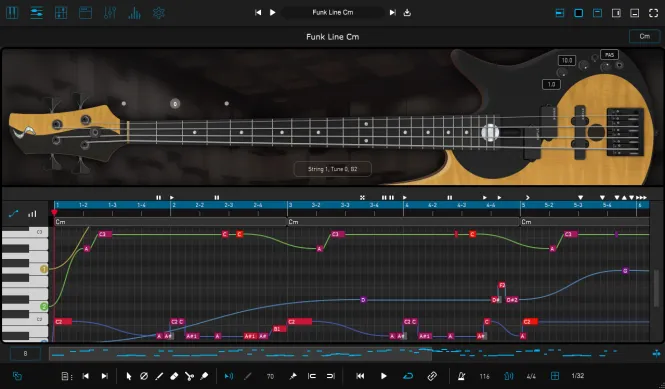Select the mute note tool
Viewport: 665px width, 389px height.
[144, 376]
